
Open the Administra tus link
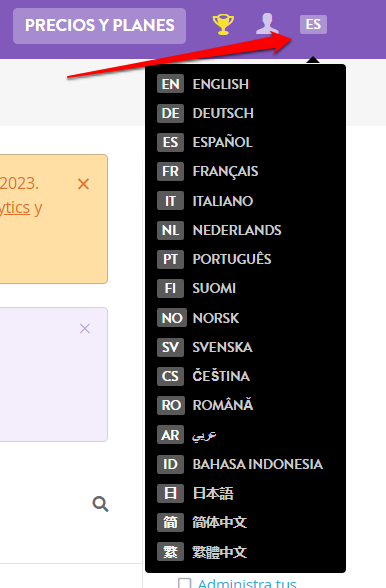[247, 583]
